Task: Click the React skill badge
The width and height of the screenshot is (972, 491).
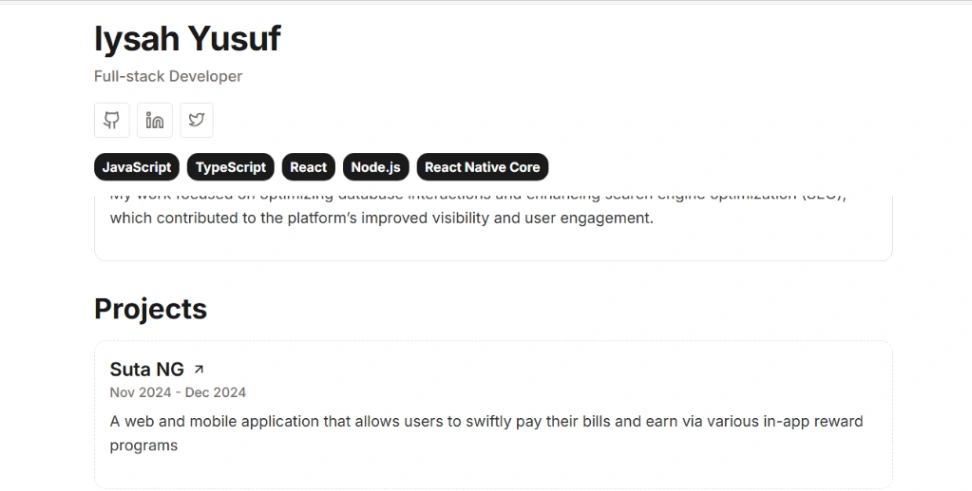Action: [308, 167]
